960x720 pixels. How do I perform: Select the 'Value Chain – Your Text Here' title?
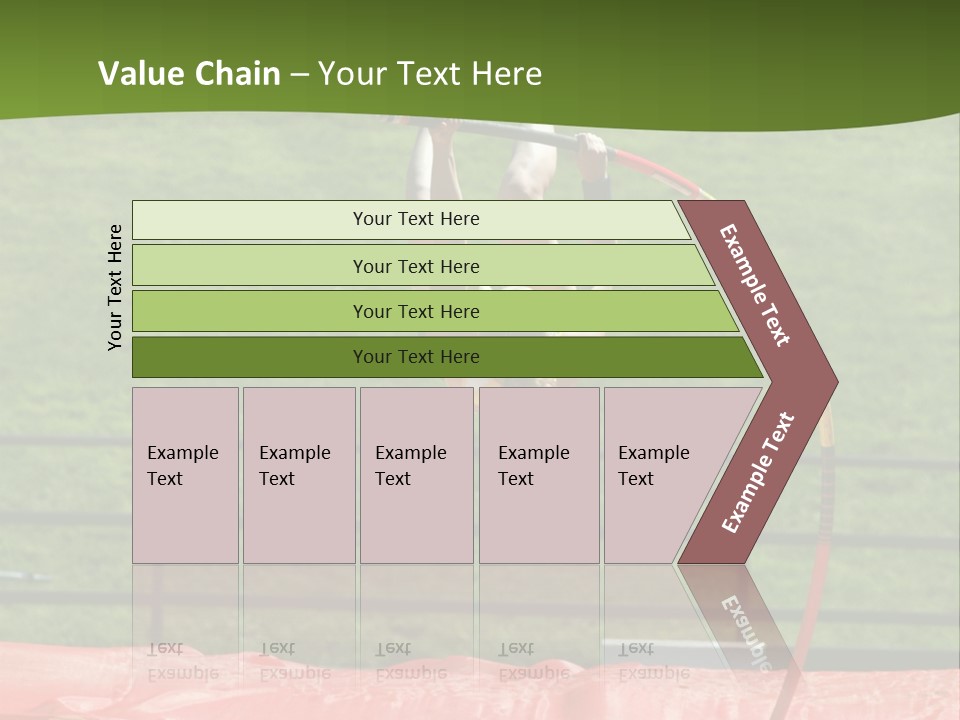pyautogui.click(x=320, y=73)
